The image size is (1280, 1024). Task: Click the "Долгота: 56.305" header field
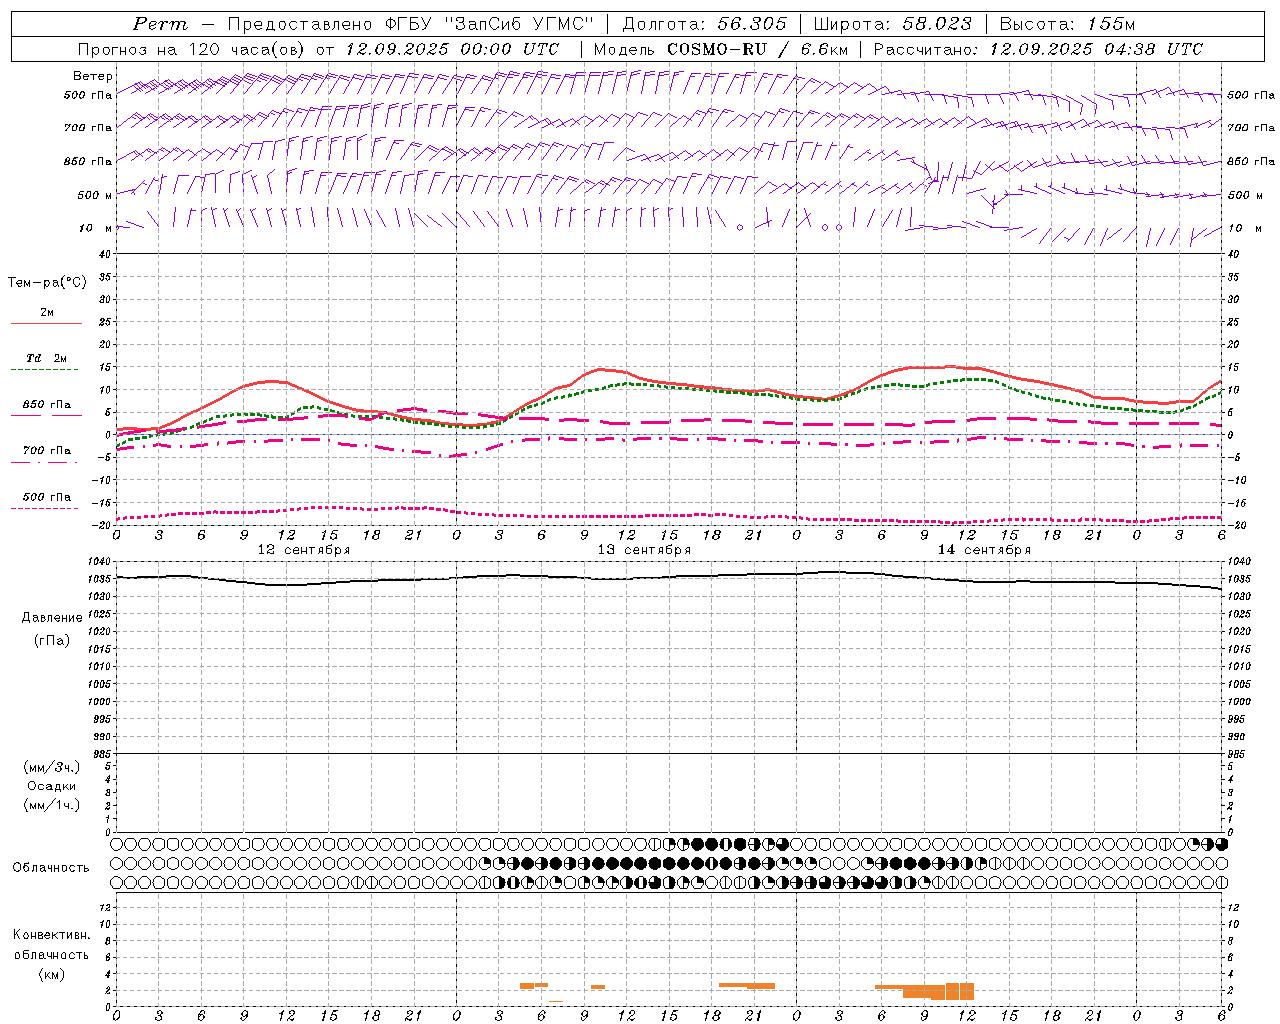point(705,24)
